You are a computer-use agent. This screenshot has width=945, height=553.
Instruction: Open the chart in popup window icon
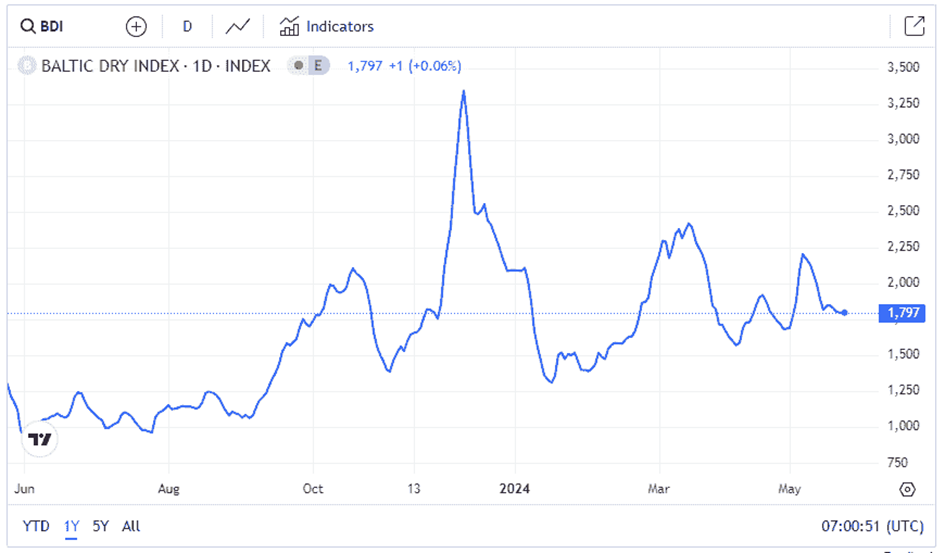coord(914,26)
